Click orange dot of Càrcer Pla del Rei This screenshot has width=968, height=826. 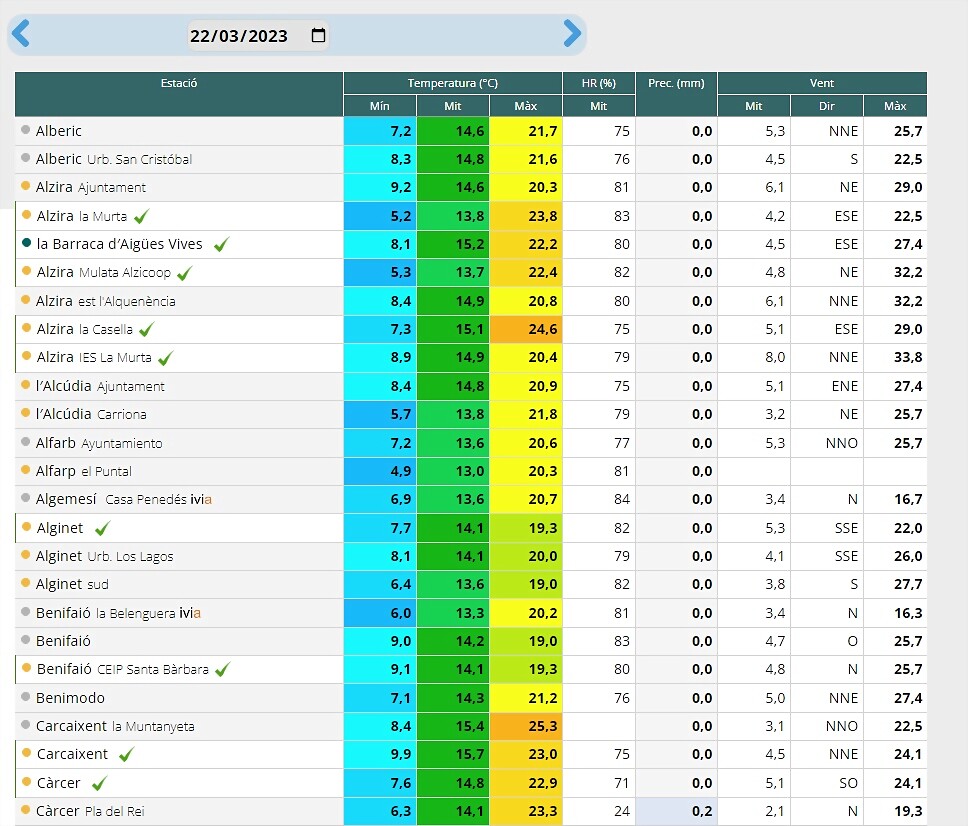pyautogui.click(x=25, y=809)
